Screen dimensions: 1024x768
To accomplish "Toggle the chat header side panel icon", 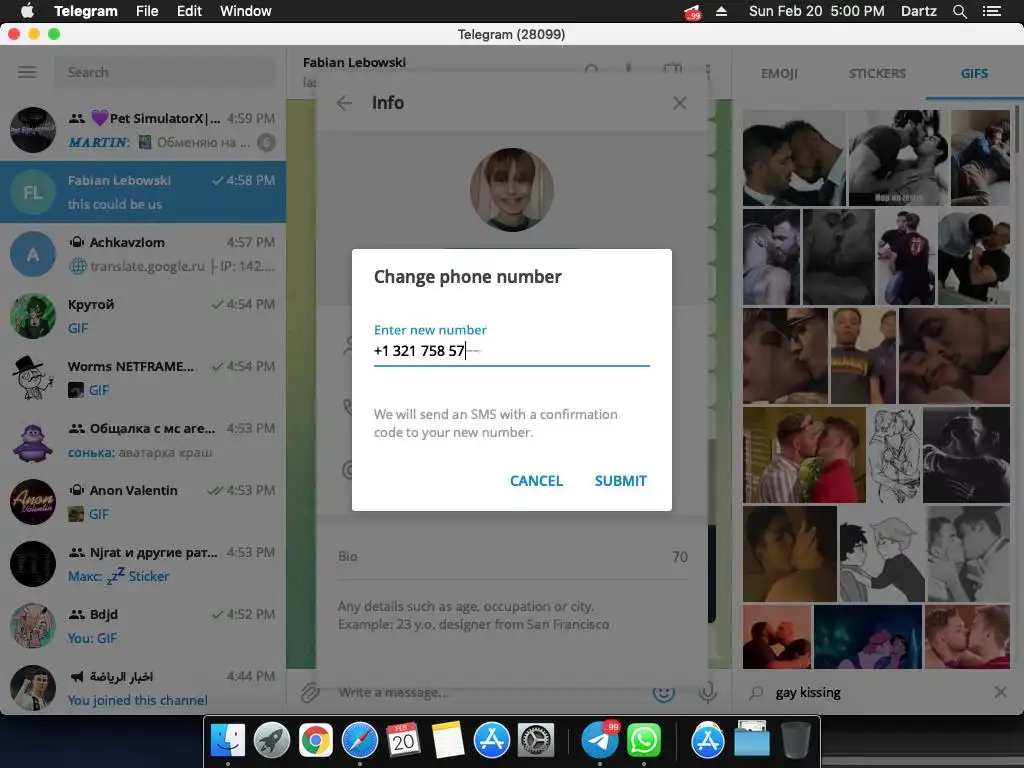I will [673, 69].
